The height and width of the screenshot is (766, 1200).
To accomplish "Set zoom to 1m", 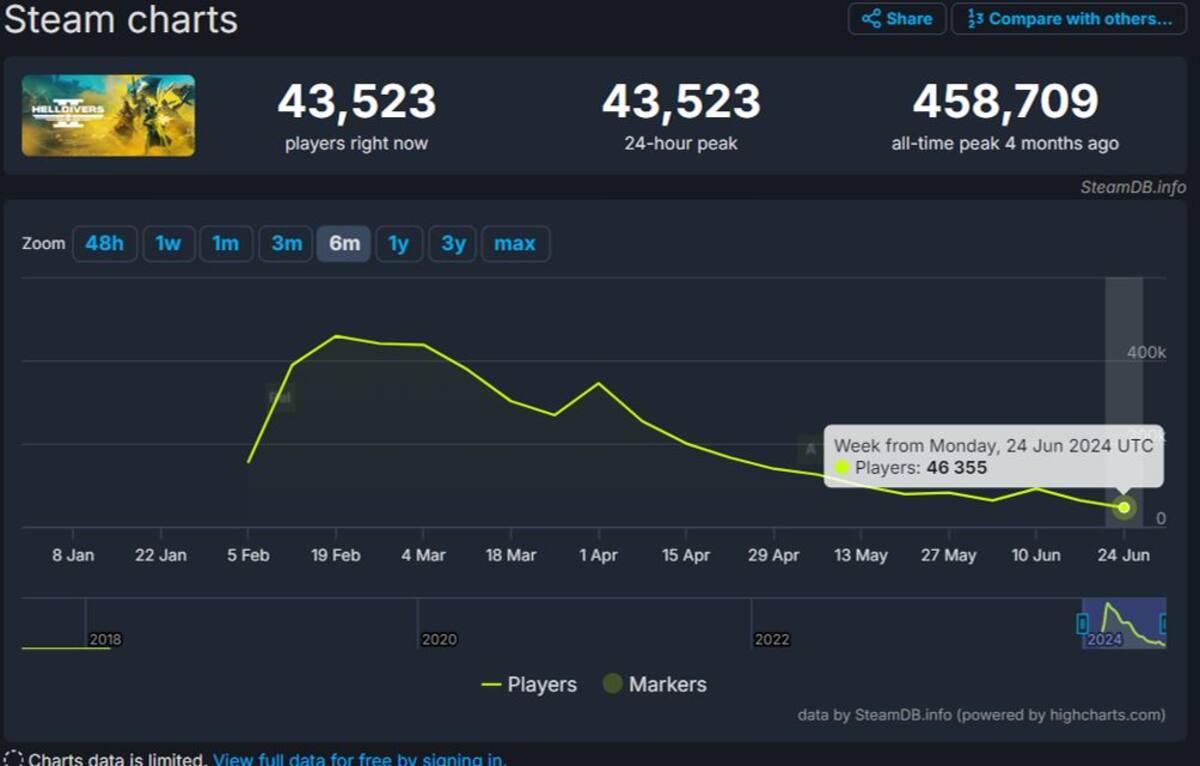I will click(226, 243).
